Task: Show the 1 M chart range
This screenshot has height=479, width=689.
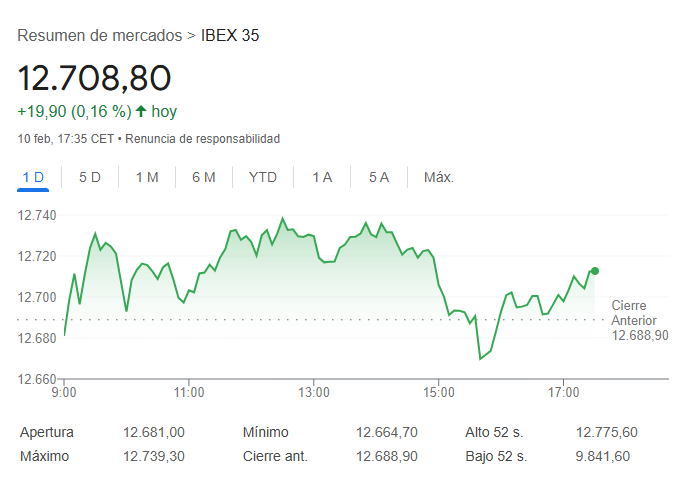Action: 147,177
